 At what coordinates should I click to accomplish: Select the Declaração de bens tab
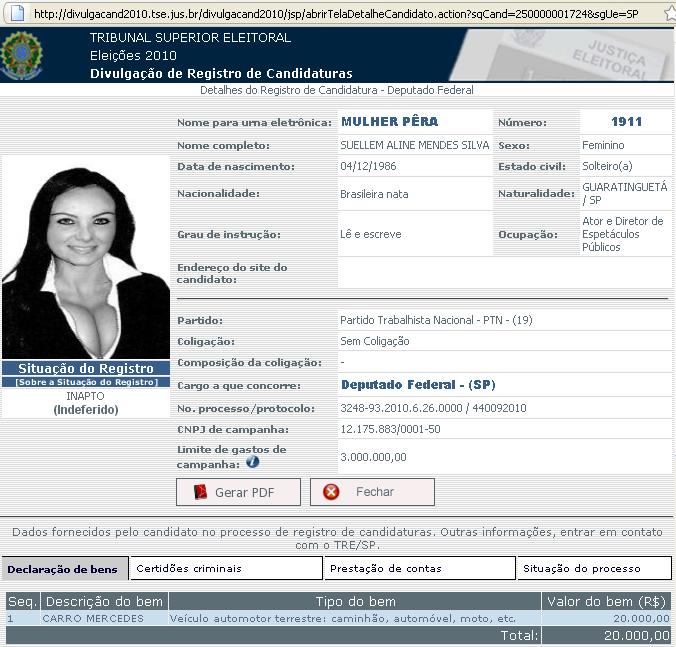(65, 569)
